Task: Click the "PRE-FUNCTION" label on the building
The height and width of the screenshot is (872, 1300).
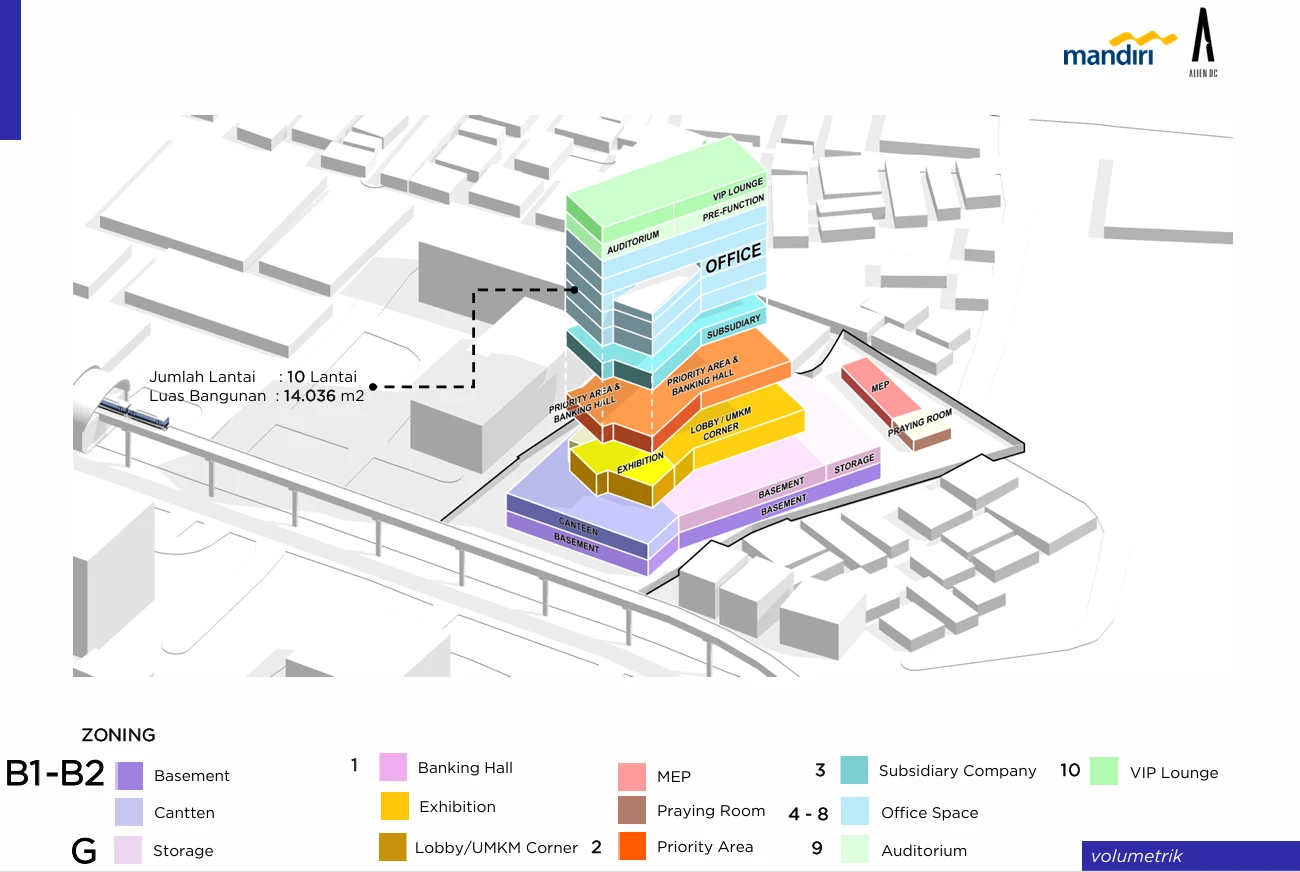Action: pos(733,209)
